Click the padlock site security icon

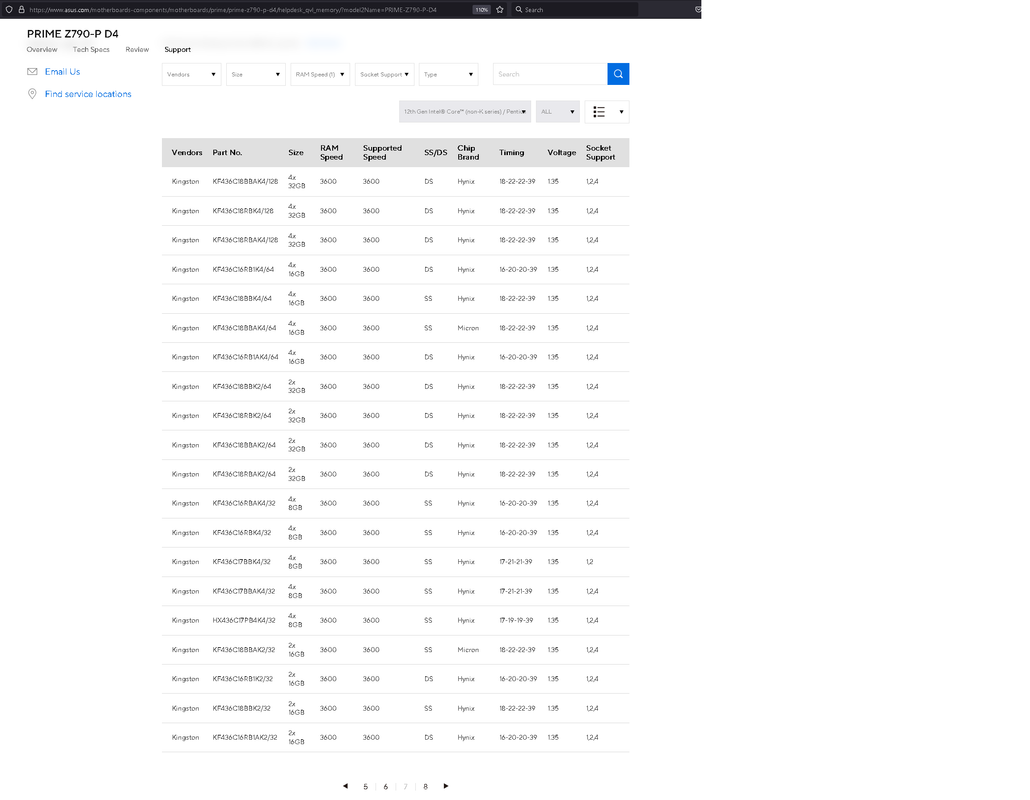(22, 10)
